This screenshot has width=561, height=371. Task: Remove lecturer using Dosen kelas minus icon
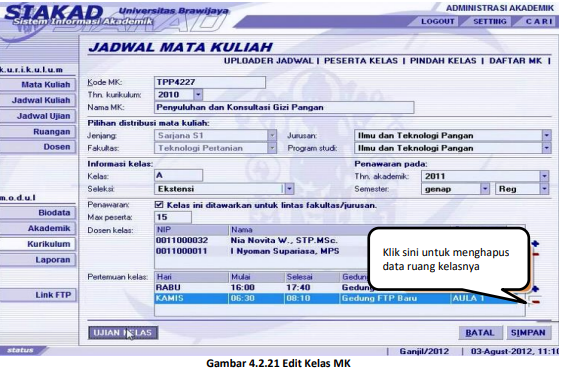(536, 254)
